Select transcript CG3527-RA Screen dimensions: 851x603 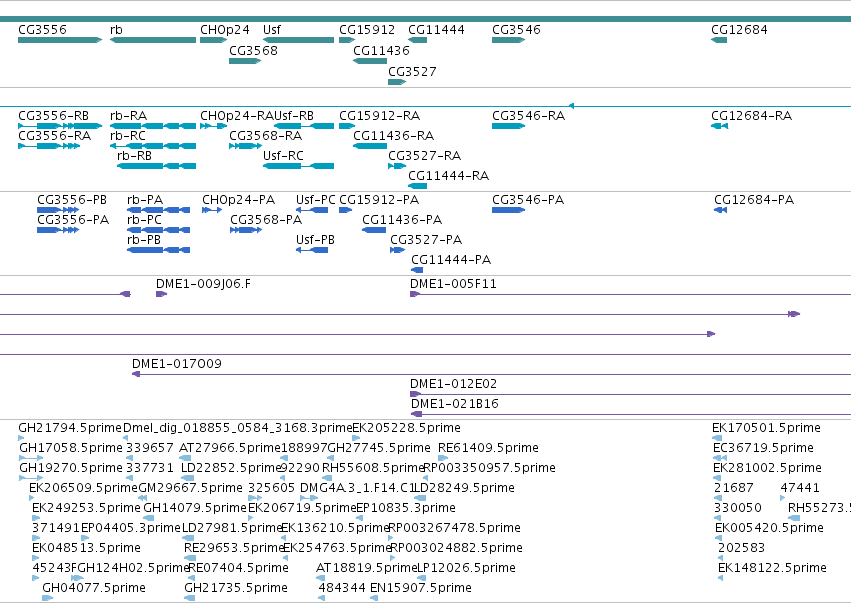(x=397, y=166)
